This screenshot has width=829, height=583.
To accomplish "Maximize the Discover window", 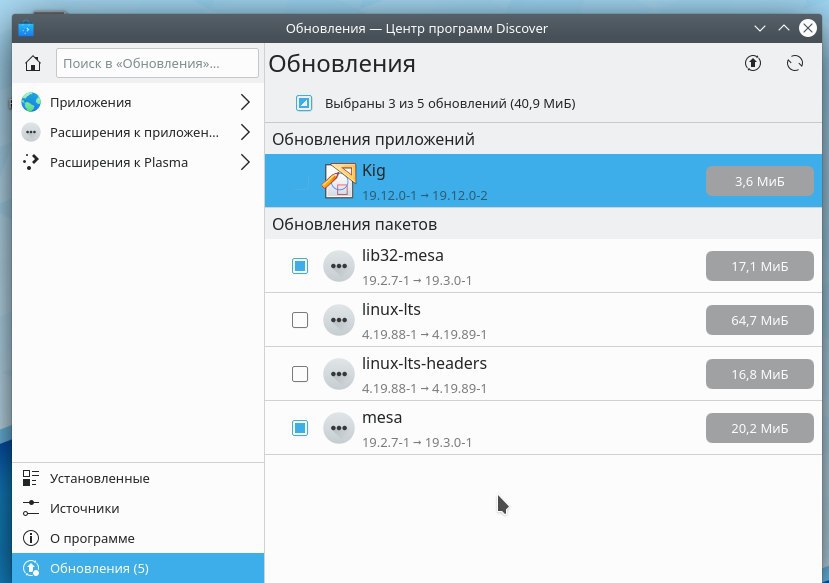I will click(784, 28).
